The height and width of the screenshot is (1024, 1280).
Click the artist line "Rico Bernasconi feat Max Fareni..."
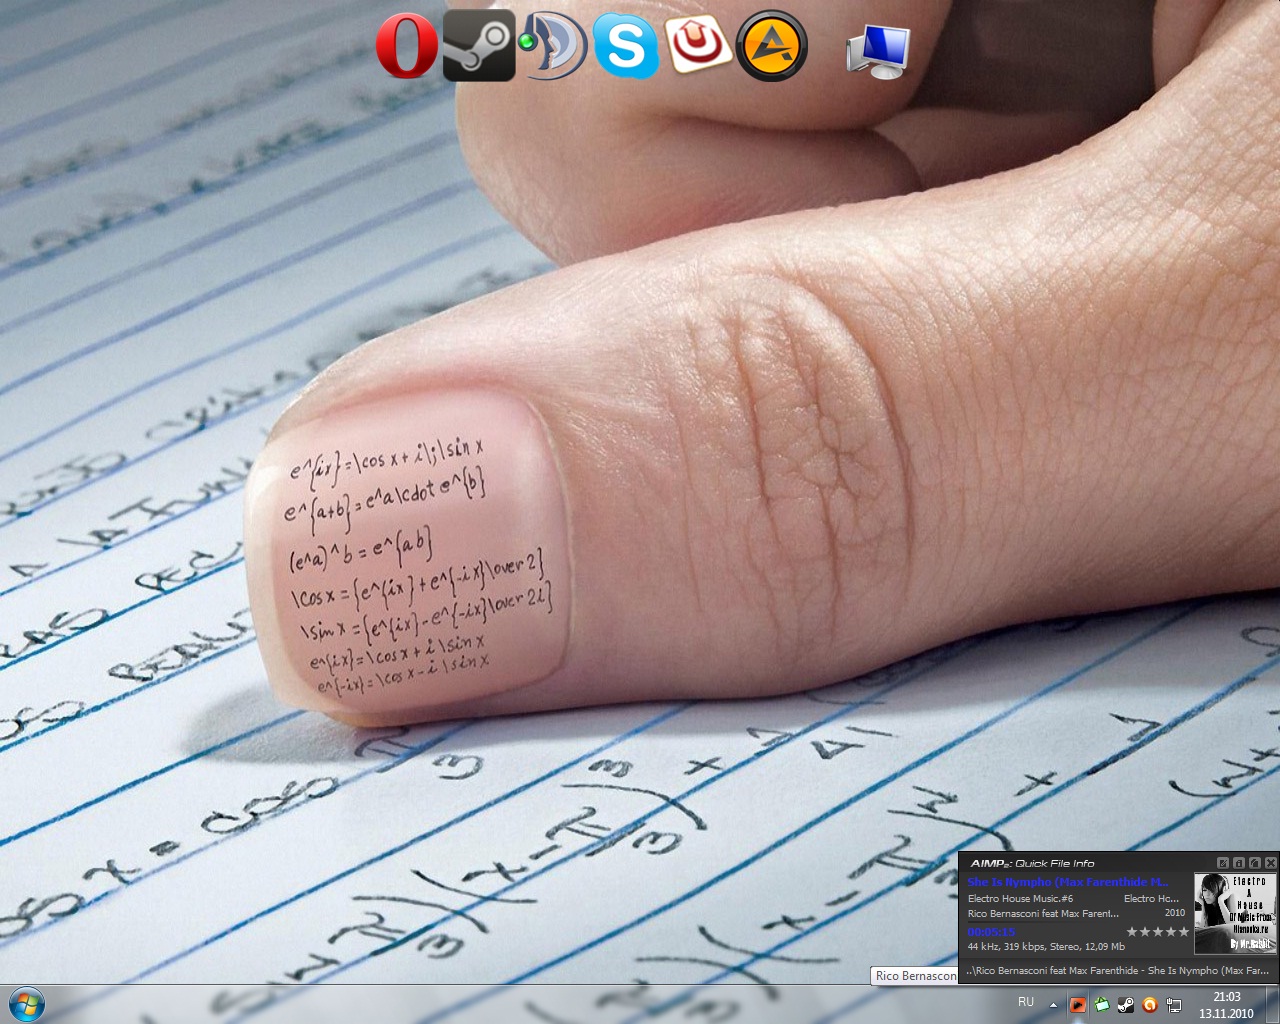[1043, 913]
